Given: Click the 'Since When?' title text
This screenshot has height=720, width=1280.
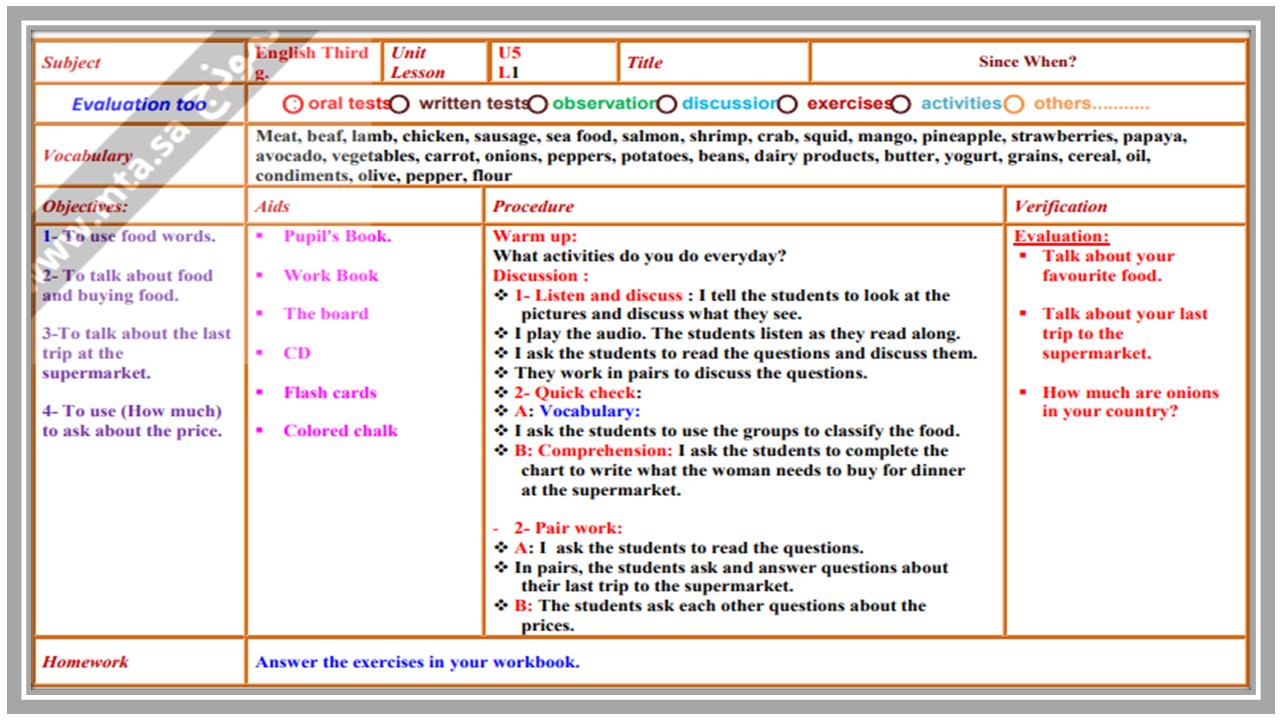Looking at the screenshot, I should point(1027,62).
